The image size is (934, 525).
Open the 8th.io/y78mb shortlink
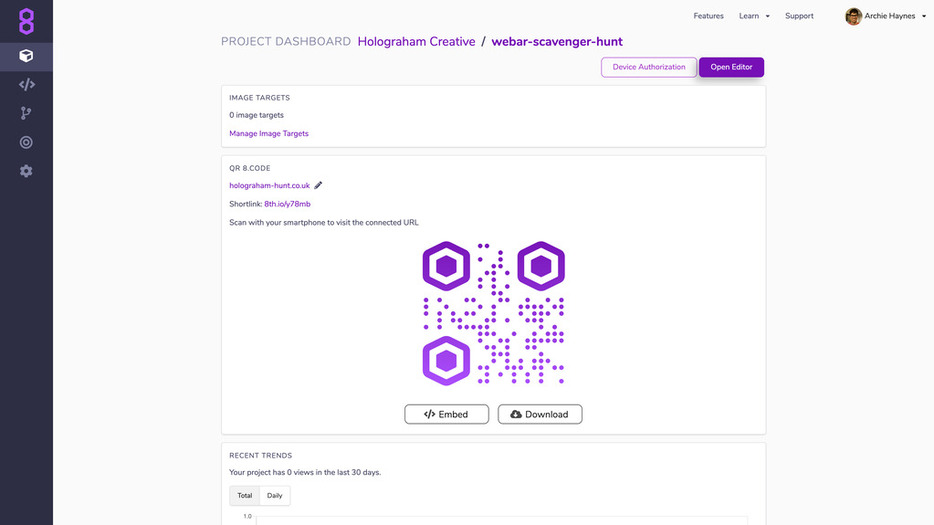coord(287,204)
